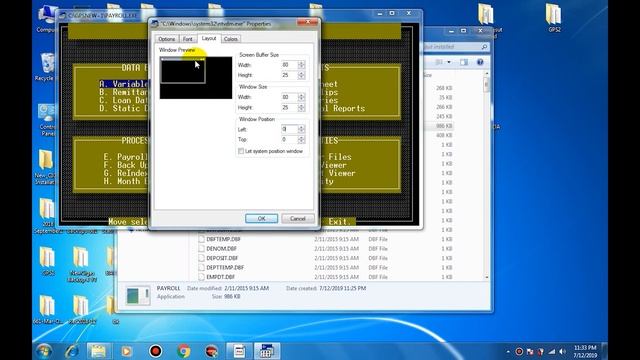
Task: Switch to the Font tab
Action: tap(188, 39)
